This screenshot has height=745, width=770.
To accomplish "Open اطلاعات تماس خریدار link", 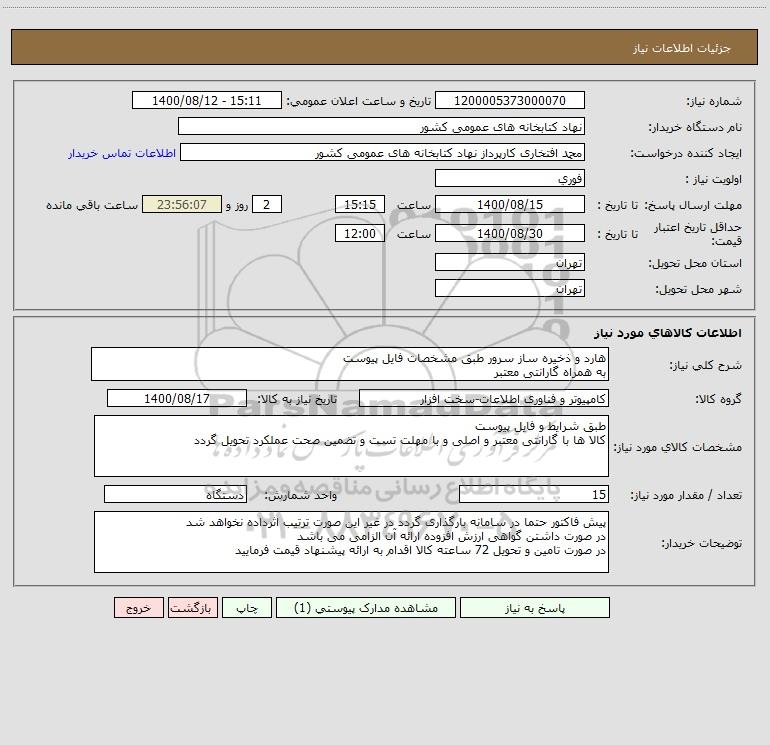I will click(122, 153).
